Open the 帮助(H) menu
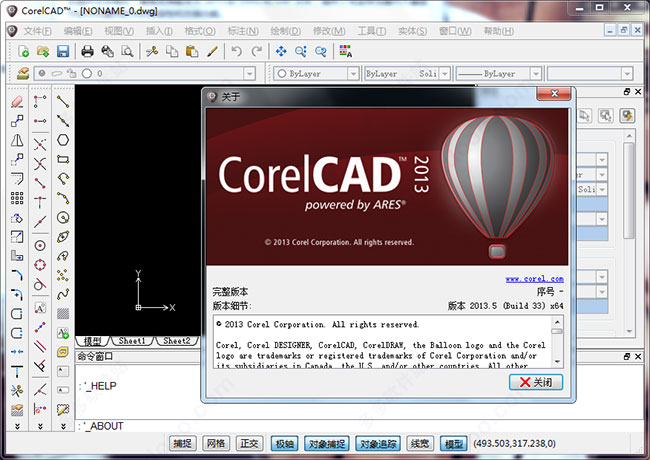The image size is (650, 460). tap(499, 31)
